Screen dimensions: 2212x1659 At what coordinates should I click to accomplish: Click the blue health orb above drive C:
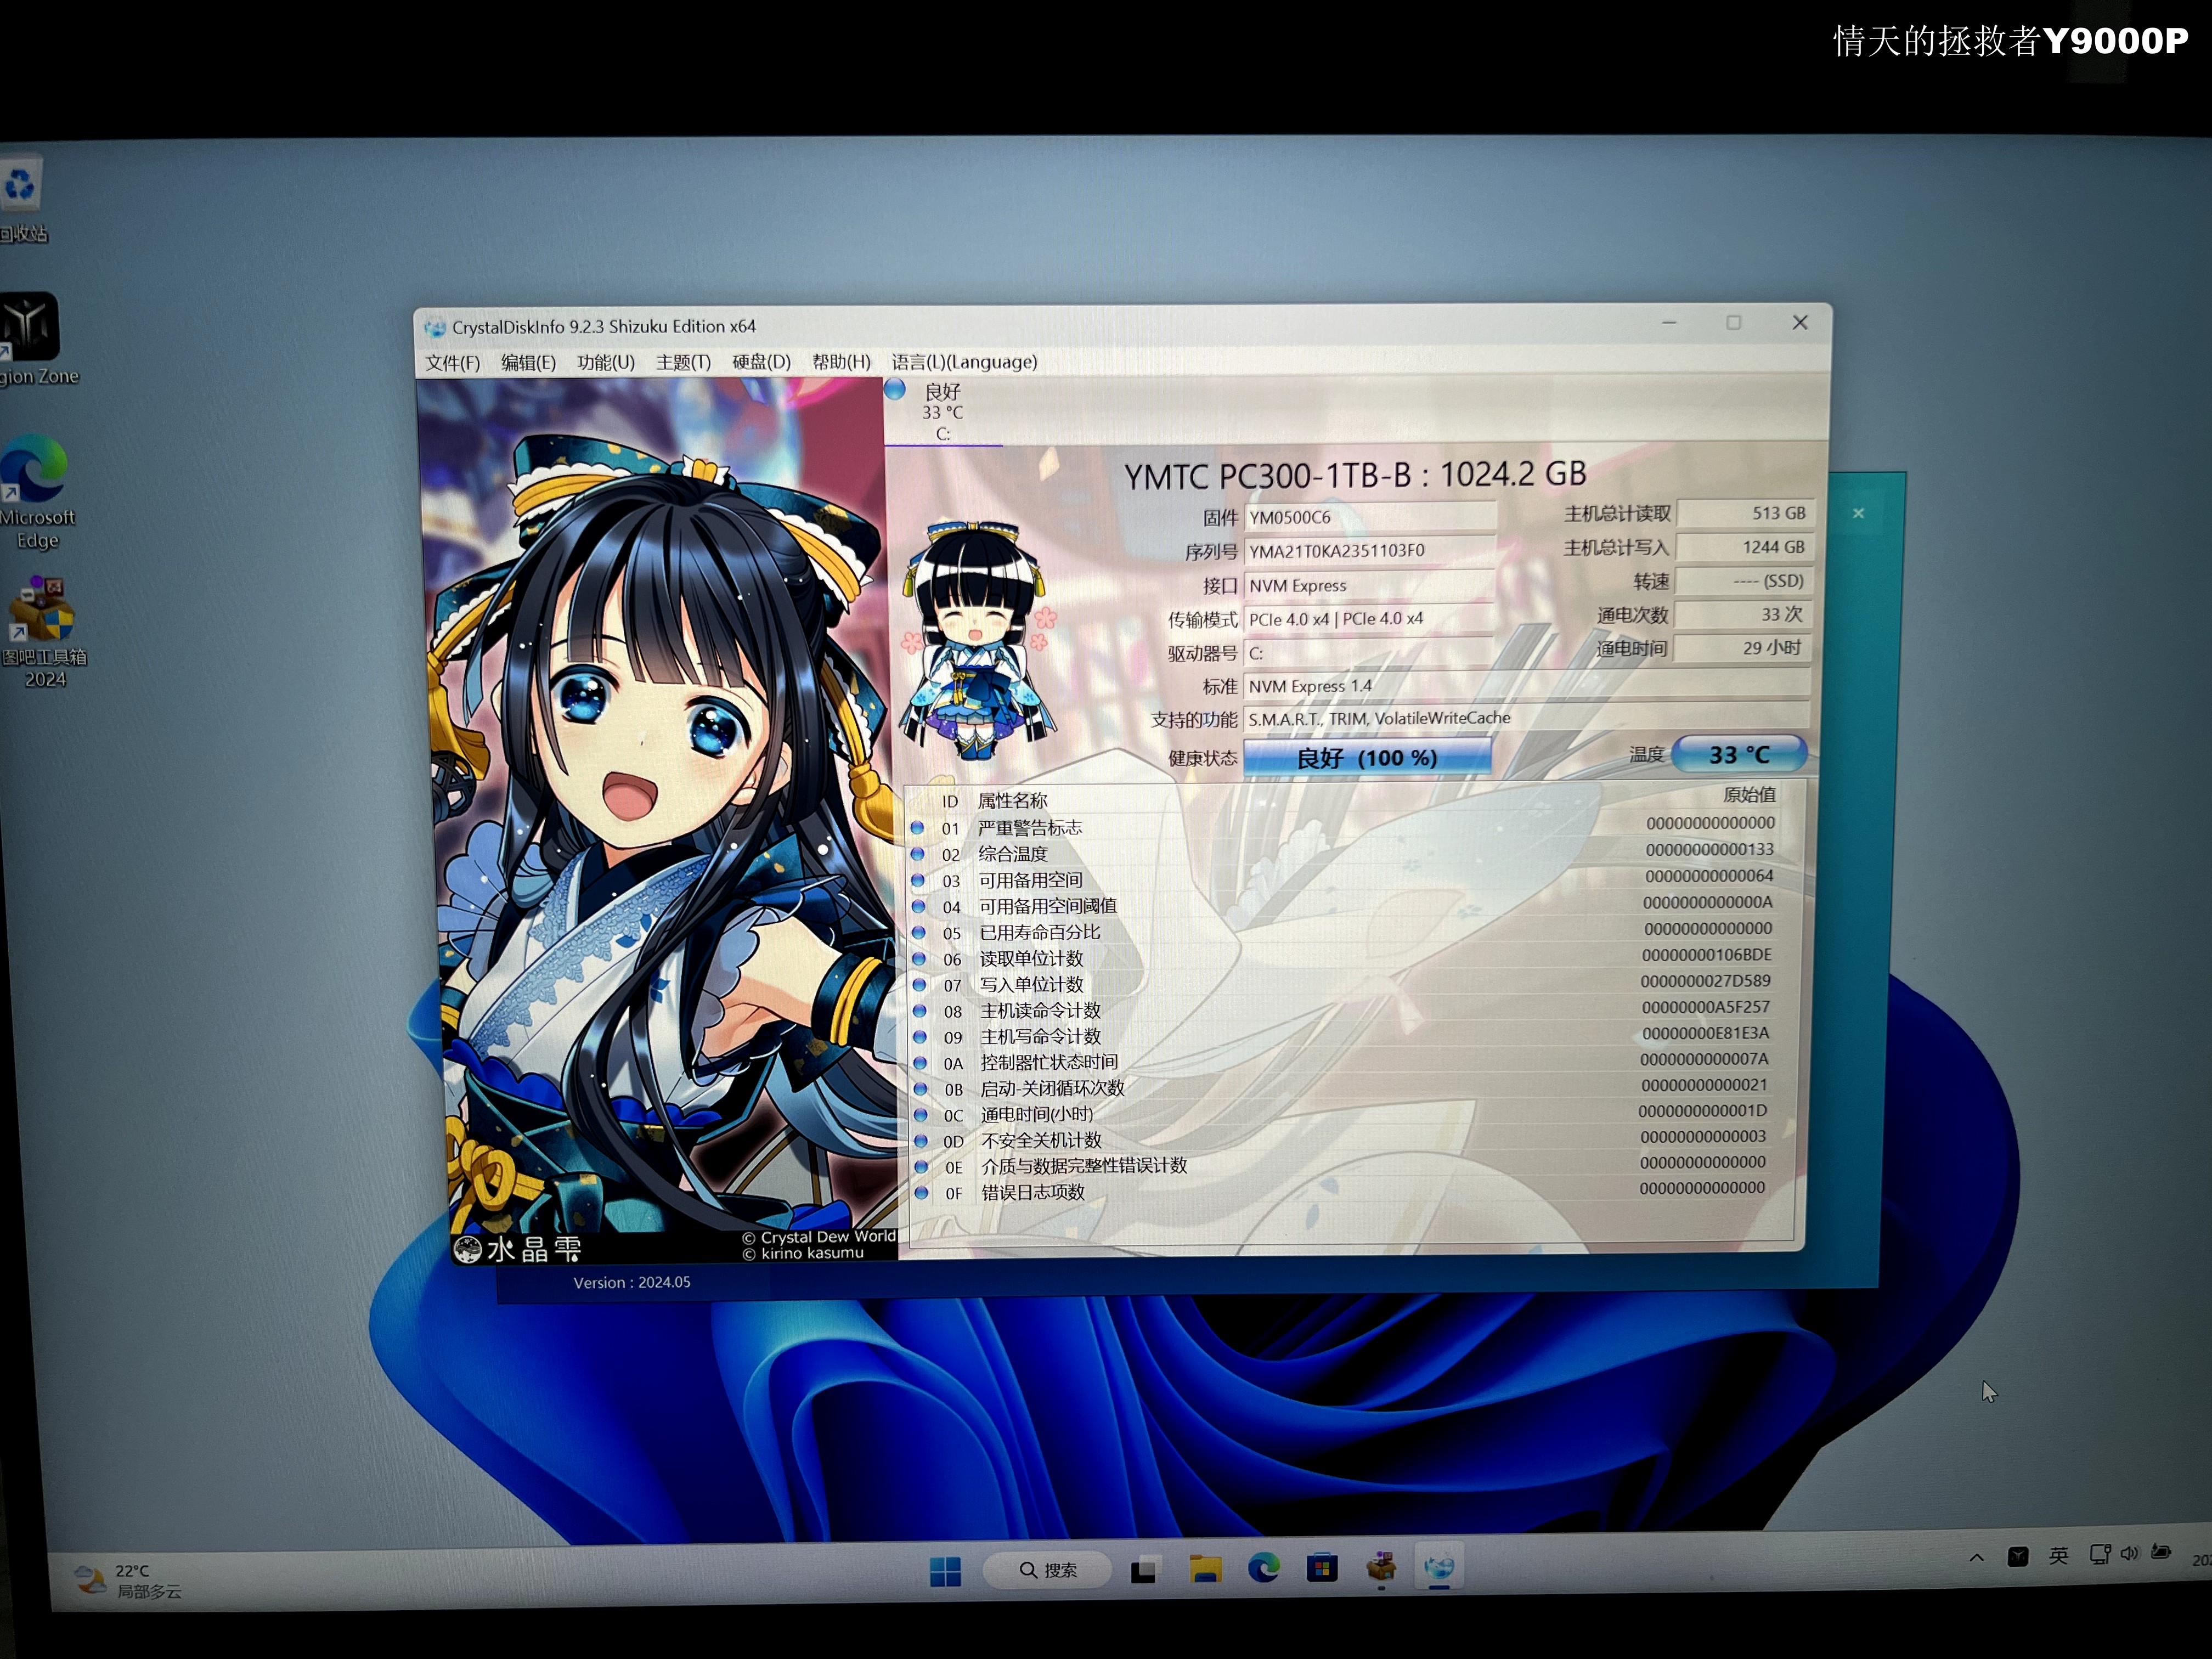895,390
